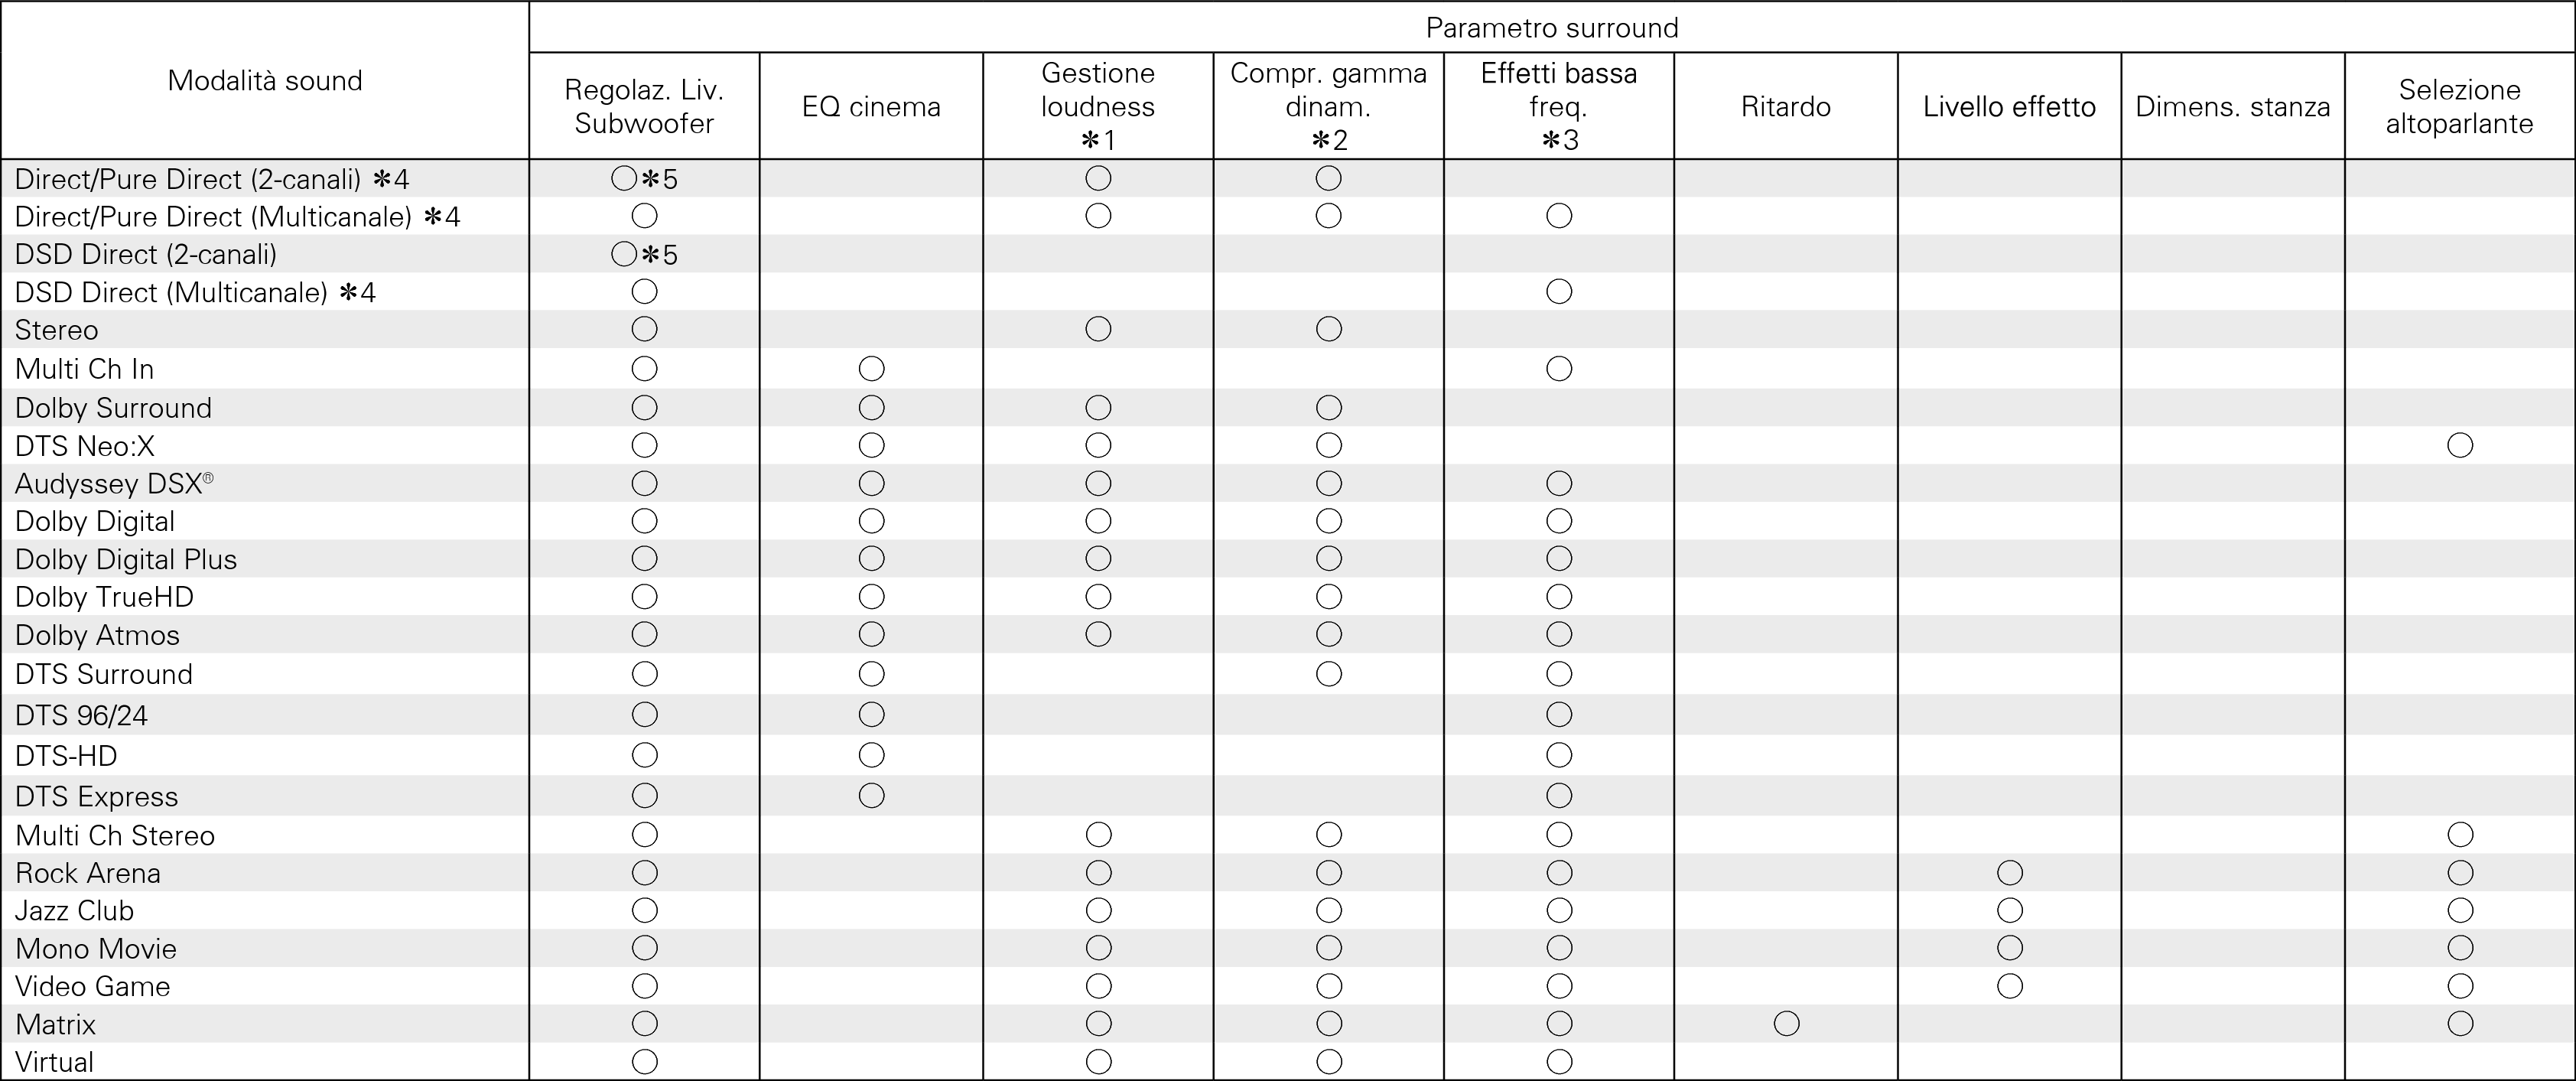This screenshot has height=1081, width=2576.
Task: Click Subwoofer circle in DSD Direct (2-canali) row
Action: [x=624, y=254]
